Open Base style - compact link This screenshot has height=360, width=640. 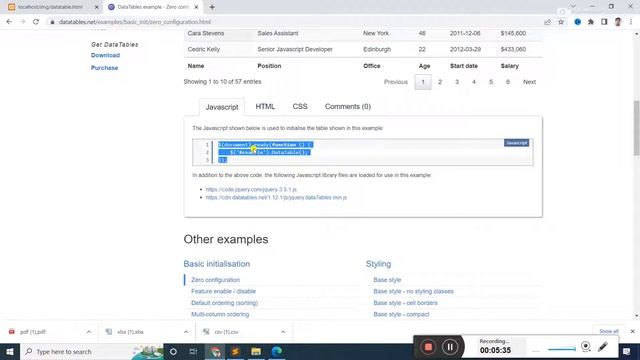coord(401,314)
